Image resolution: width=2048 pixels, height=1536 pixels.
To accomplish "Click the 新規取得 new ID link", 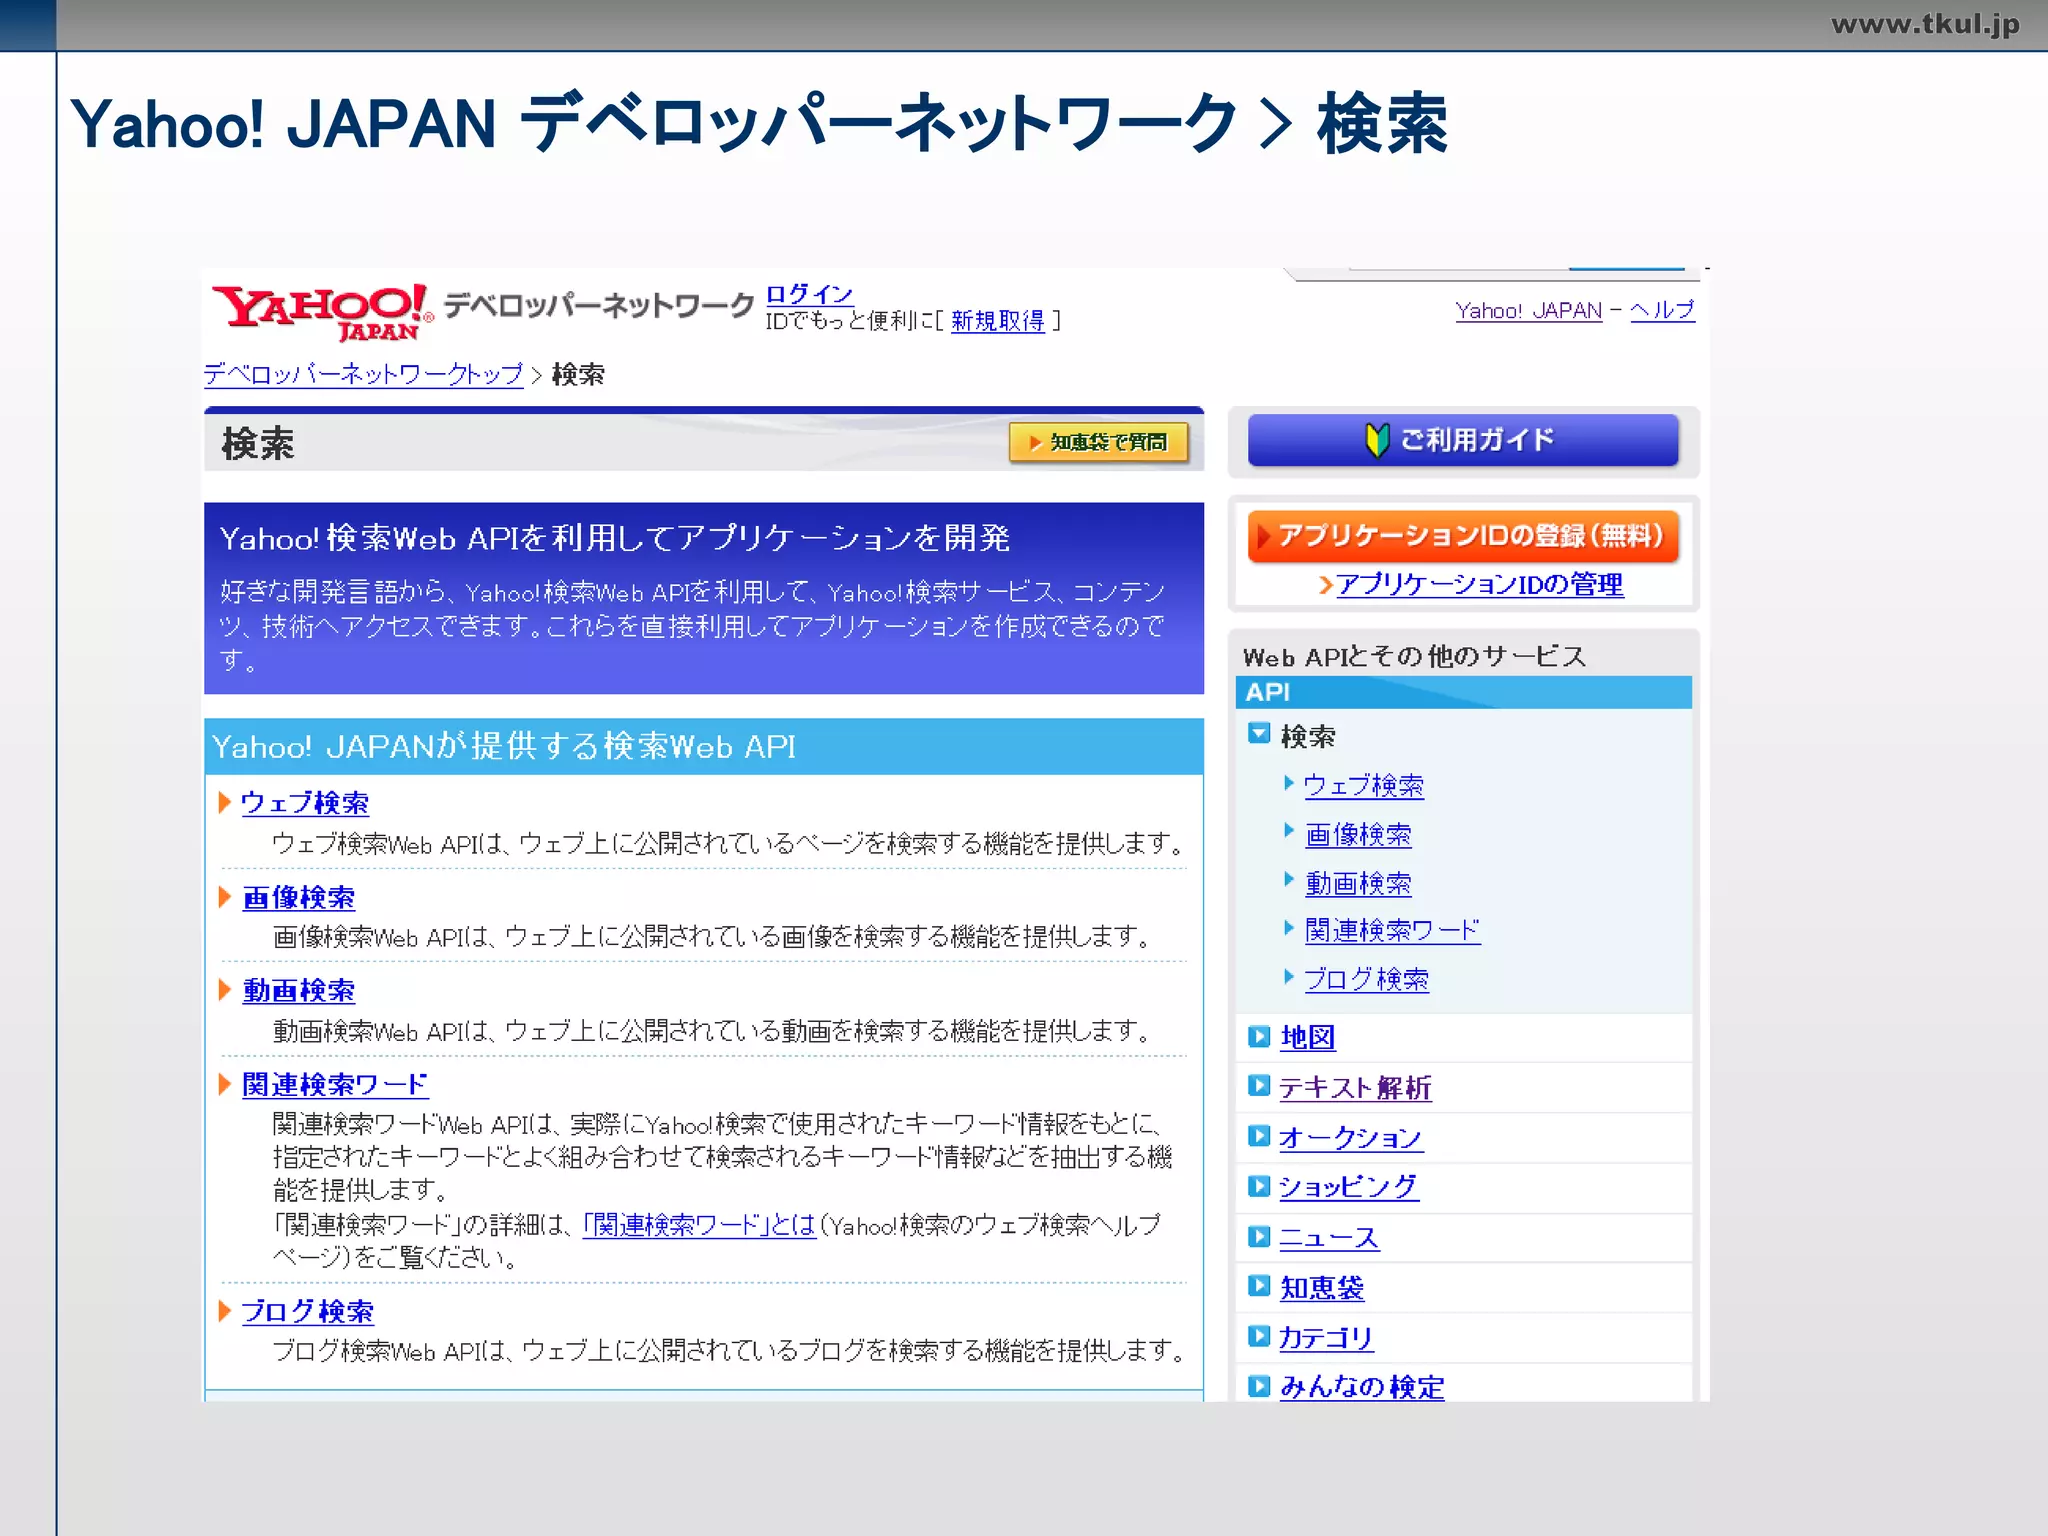I will [x=997, y=321].
